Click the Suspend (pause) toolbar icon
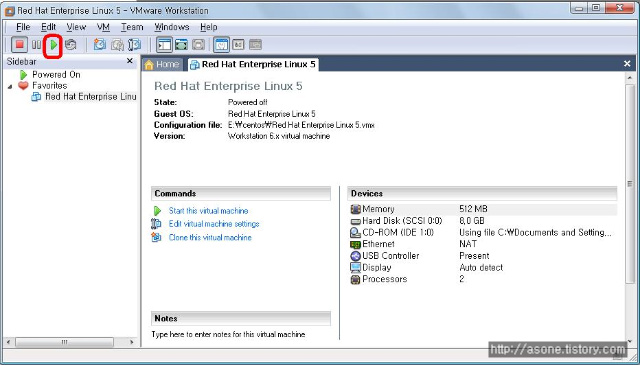 click(36, 45)
